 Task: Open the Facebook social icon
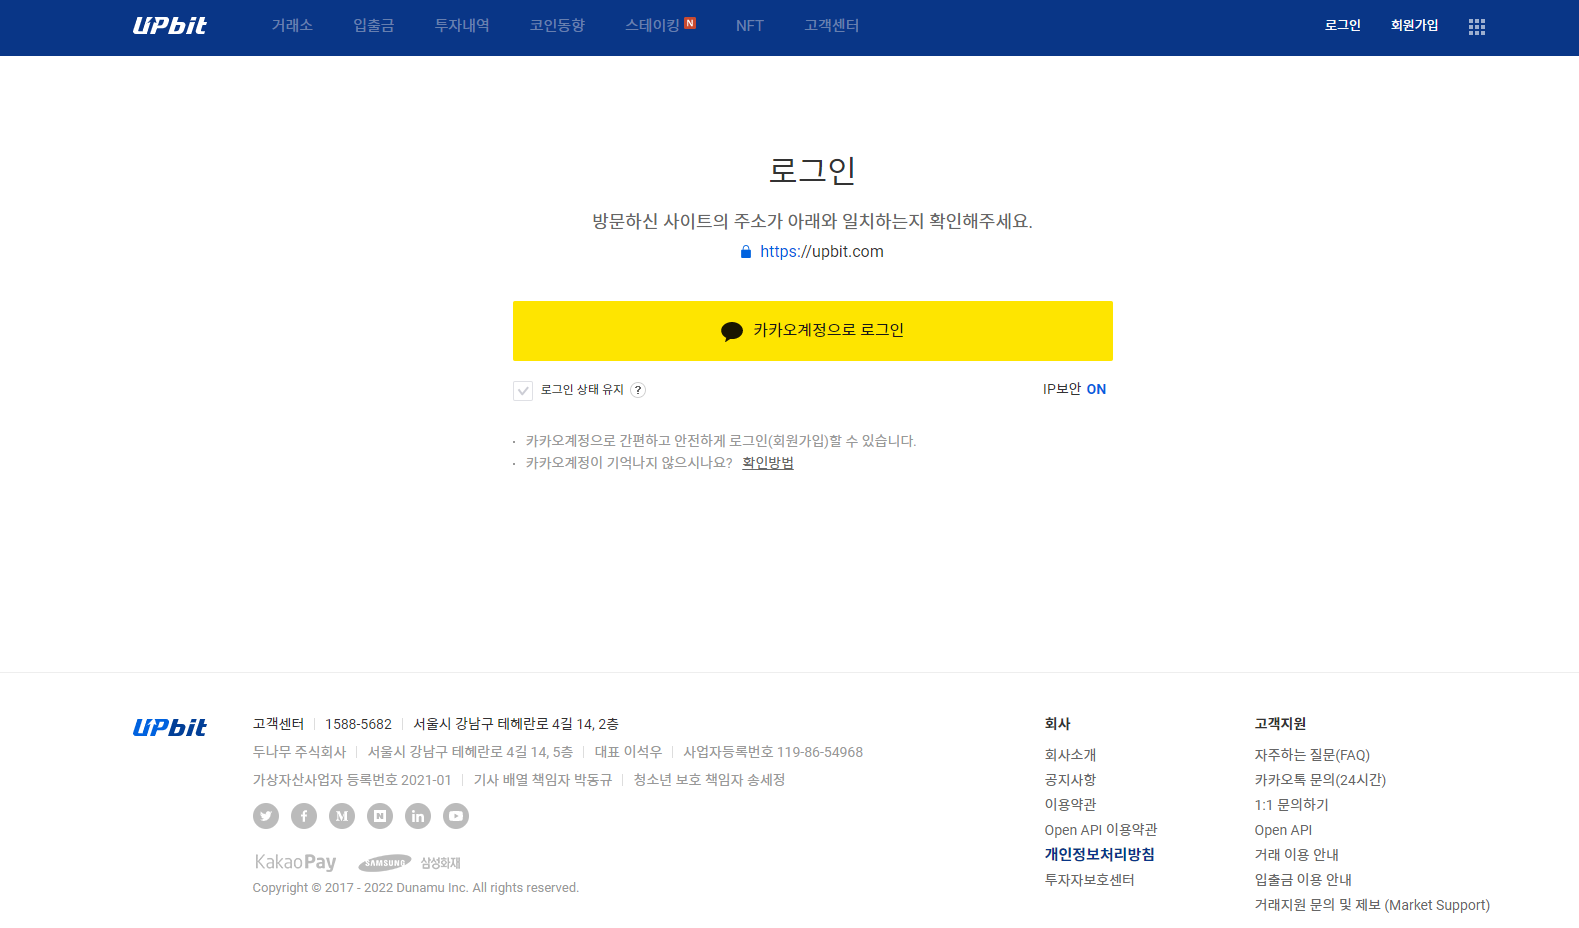[x=304, y=816]
